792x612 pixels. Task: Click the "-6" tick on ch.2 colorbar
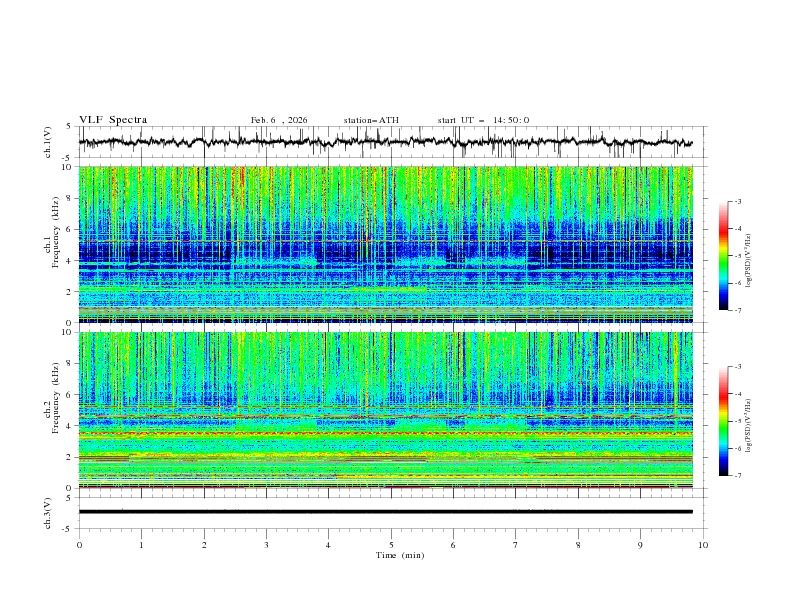[738, 448]
